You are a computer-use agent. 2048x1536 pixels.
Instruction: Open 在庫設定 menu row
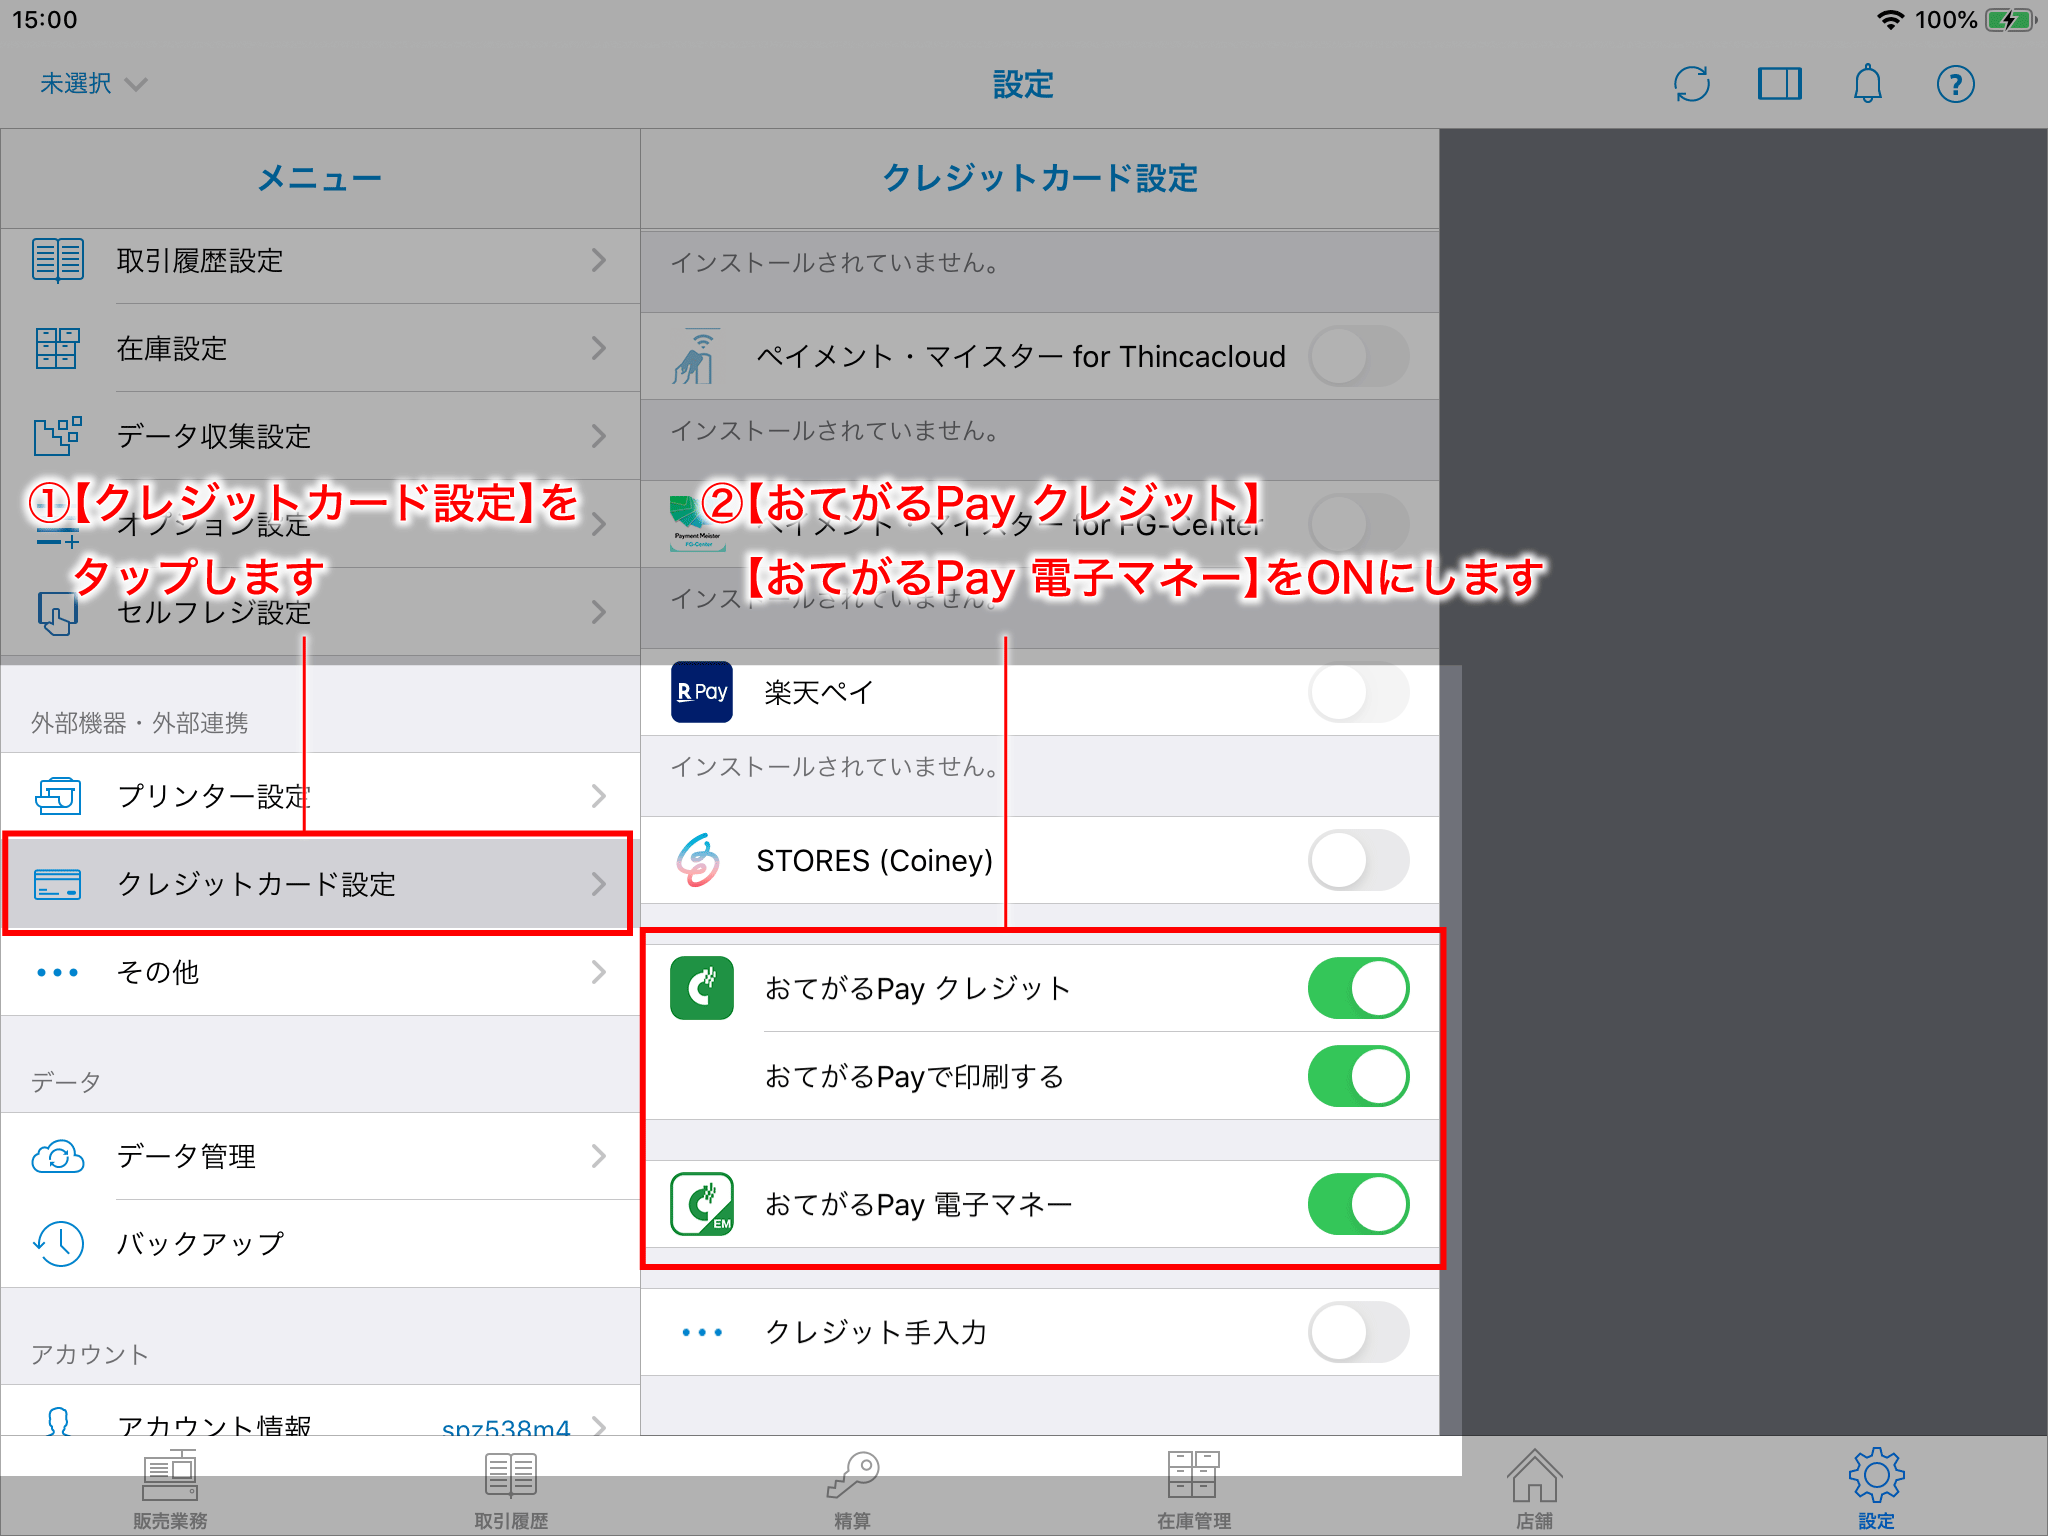click(x=320, y=348)
